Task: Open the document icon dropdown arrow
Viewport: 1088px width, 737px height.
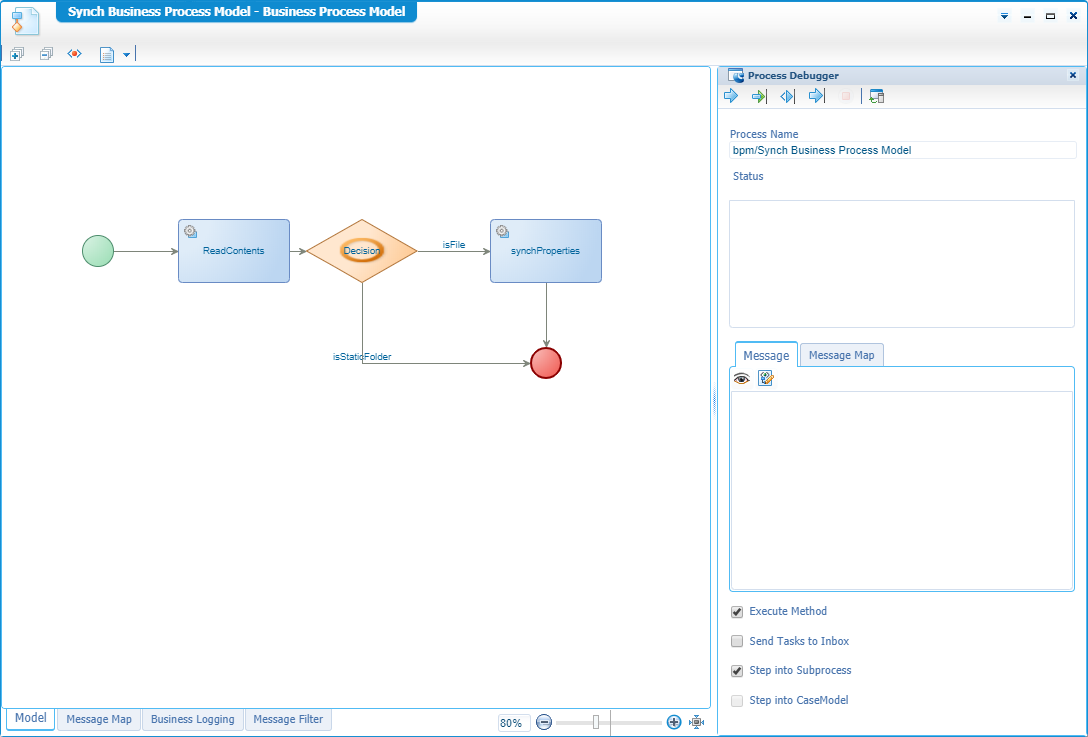Action: click(127, 55)
